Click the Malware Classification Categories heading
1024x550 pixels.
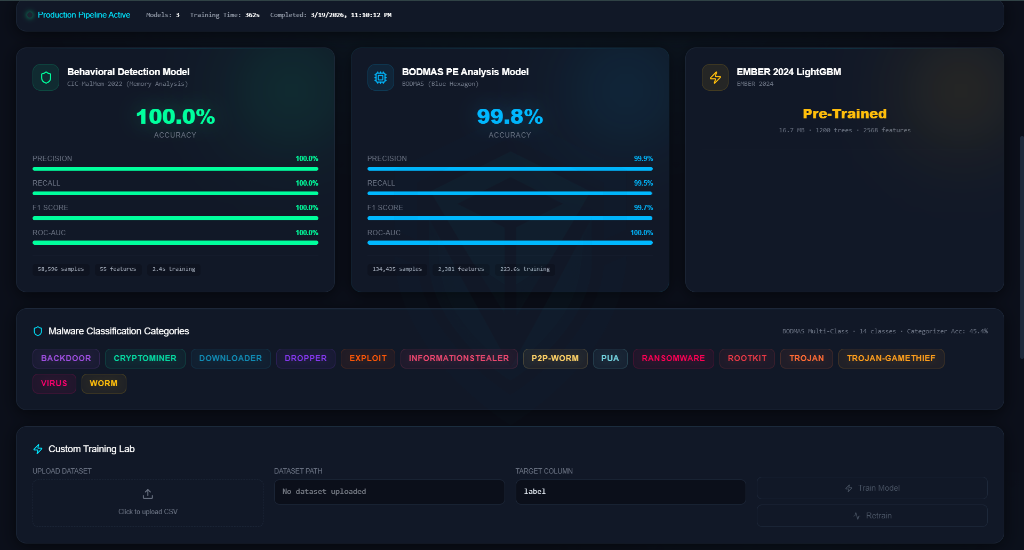(x=119, y=331)
